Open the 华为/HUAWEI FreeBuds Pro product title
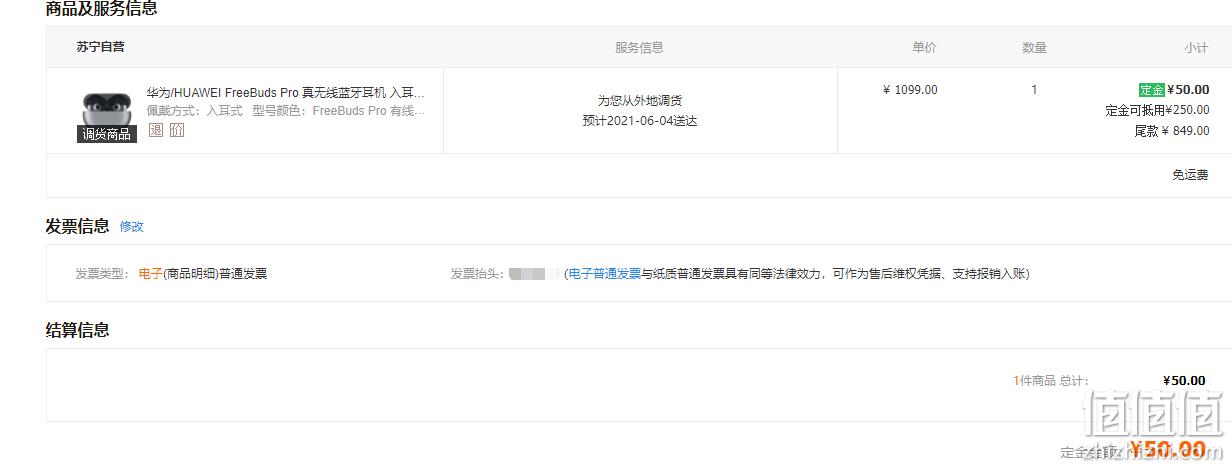 (286, 92)
